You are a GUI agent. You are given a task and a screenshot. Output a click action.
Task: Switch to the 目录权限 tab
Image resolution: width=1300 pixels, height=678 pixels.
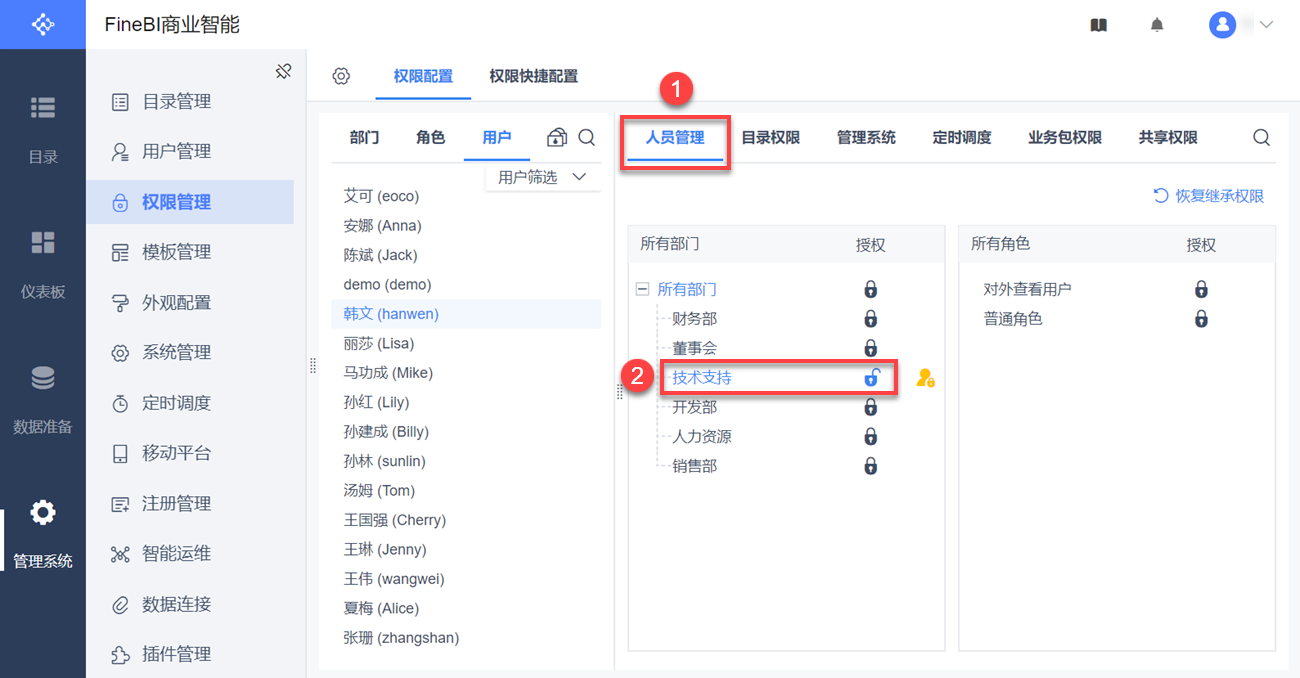tap(770, 138)
